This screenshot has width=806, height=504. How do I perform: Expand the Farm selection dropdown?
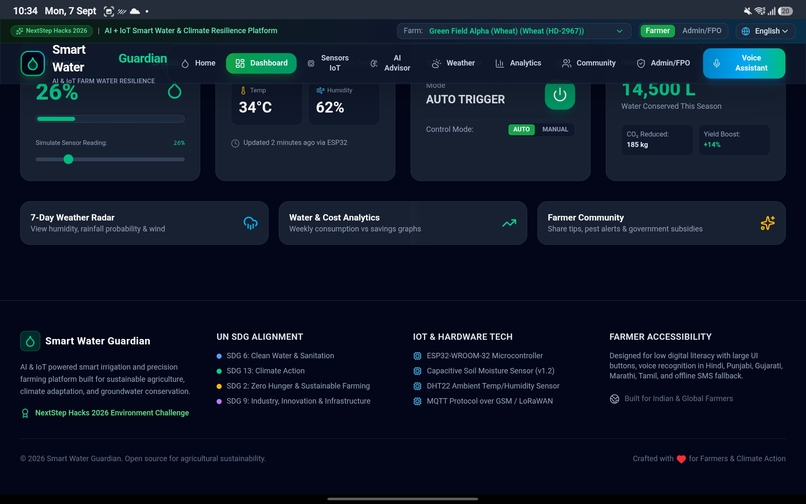[514, 31]
